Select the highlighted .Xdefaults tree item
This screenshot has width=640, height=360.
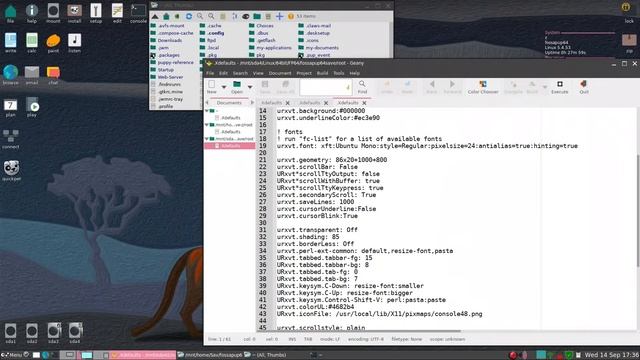[230, 146]
